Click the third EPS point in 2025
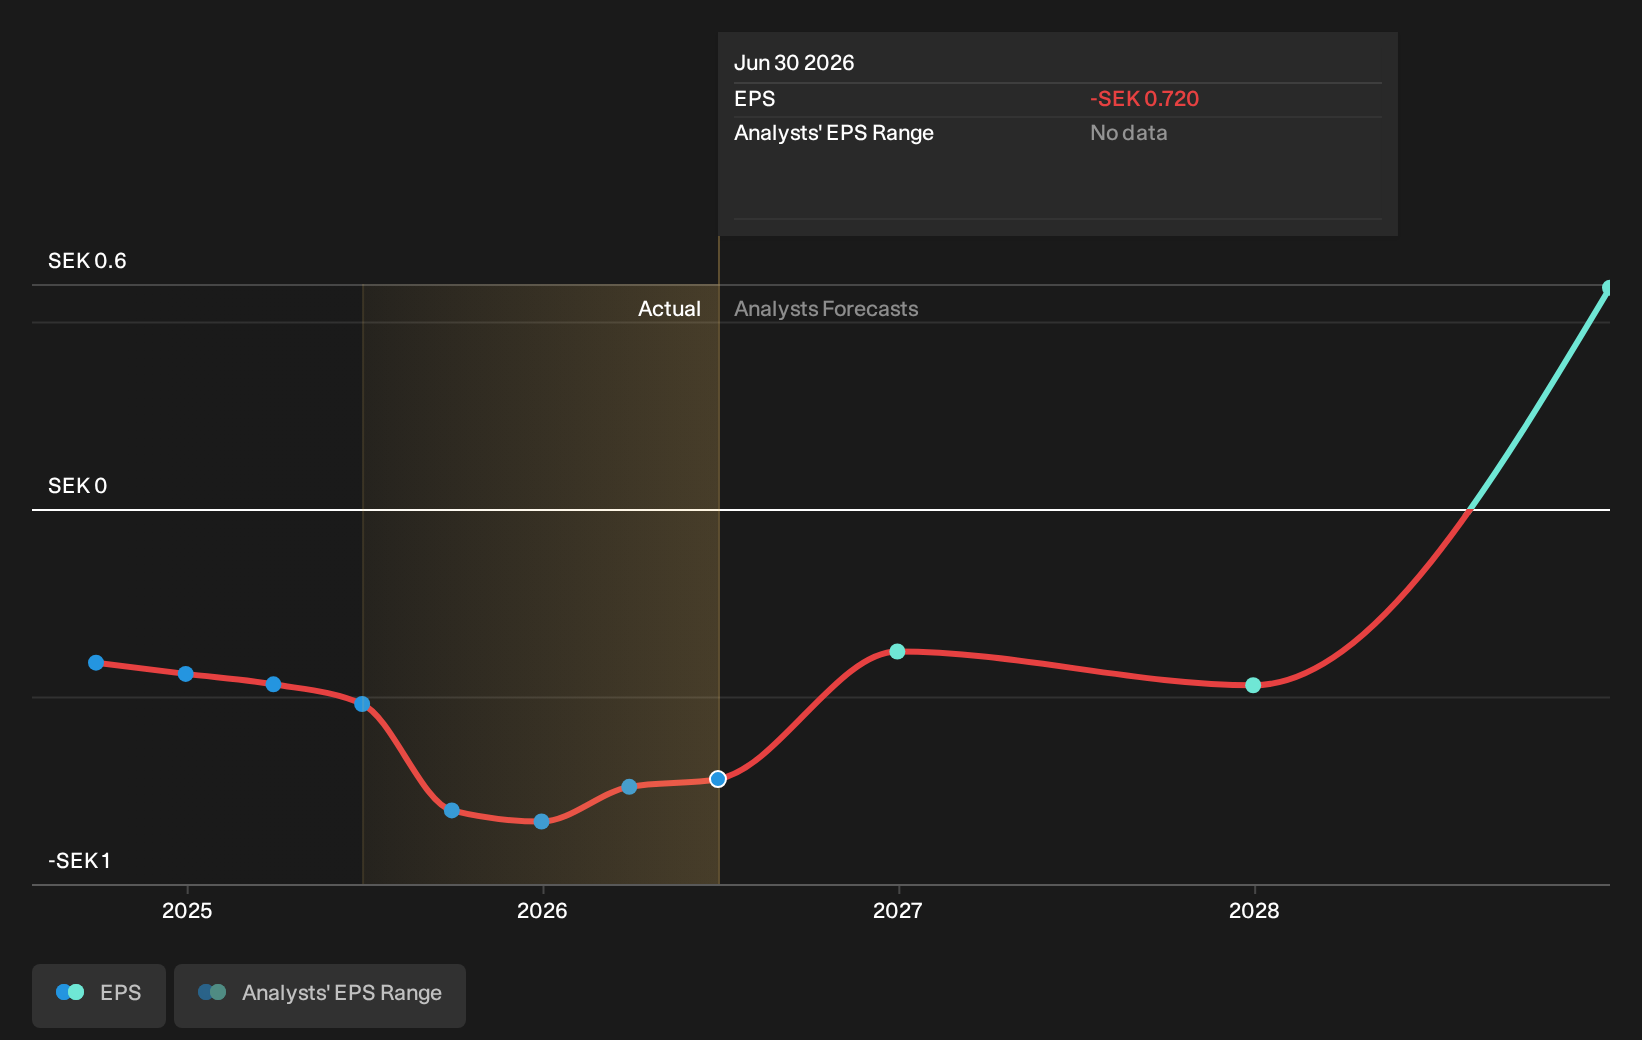Image resolution: width=1642 pixels, height=1040 pixels. point(274,684)
